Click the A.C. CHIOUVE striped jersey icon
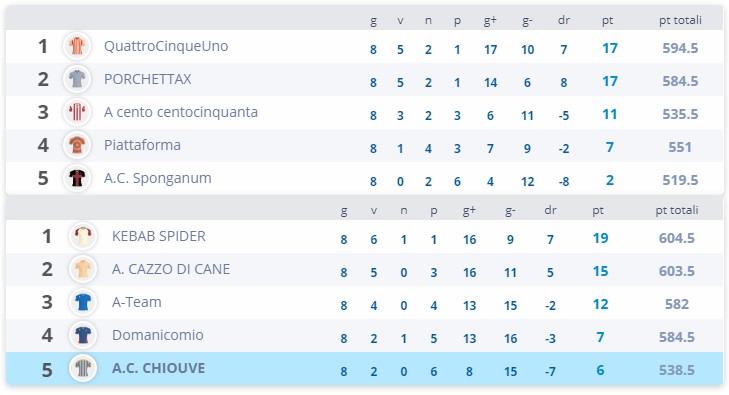 pyautogui.click(x=83, y=369)
